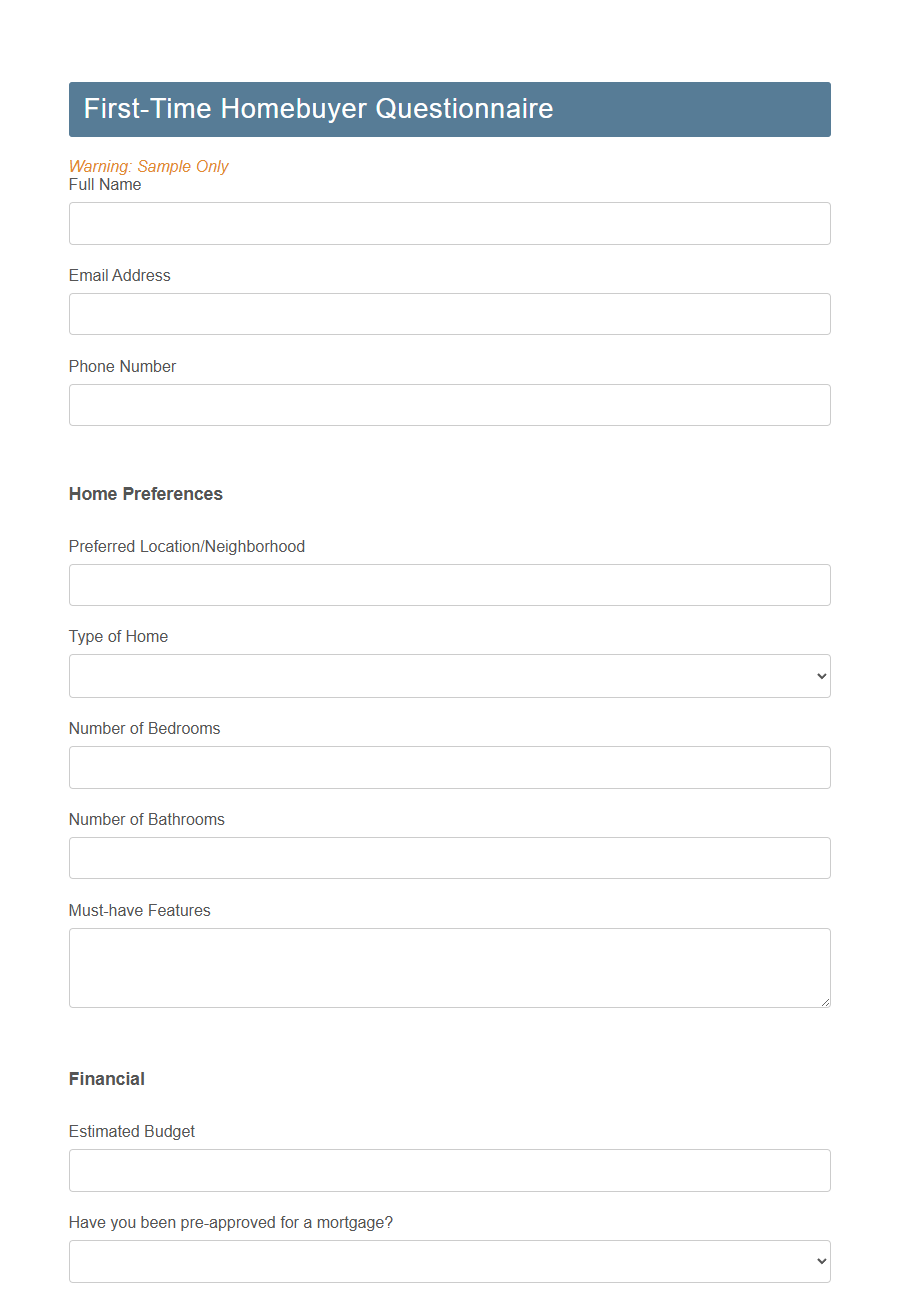Click the Home Preferences section heading
The width and height of the screenshot is (900, 1300).
point(145,494)
